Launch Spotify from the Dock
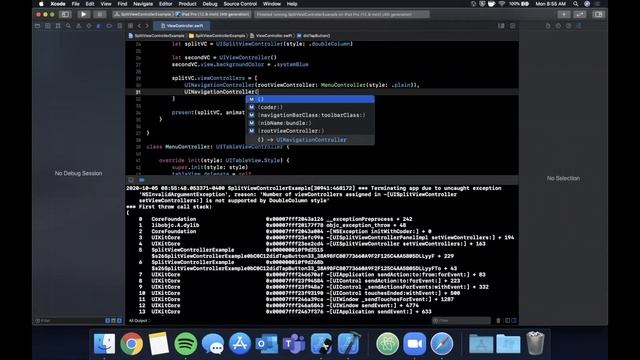Viewport: 640px width, 360px height. coord(186,343)
